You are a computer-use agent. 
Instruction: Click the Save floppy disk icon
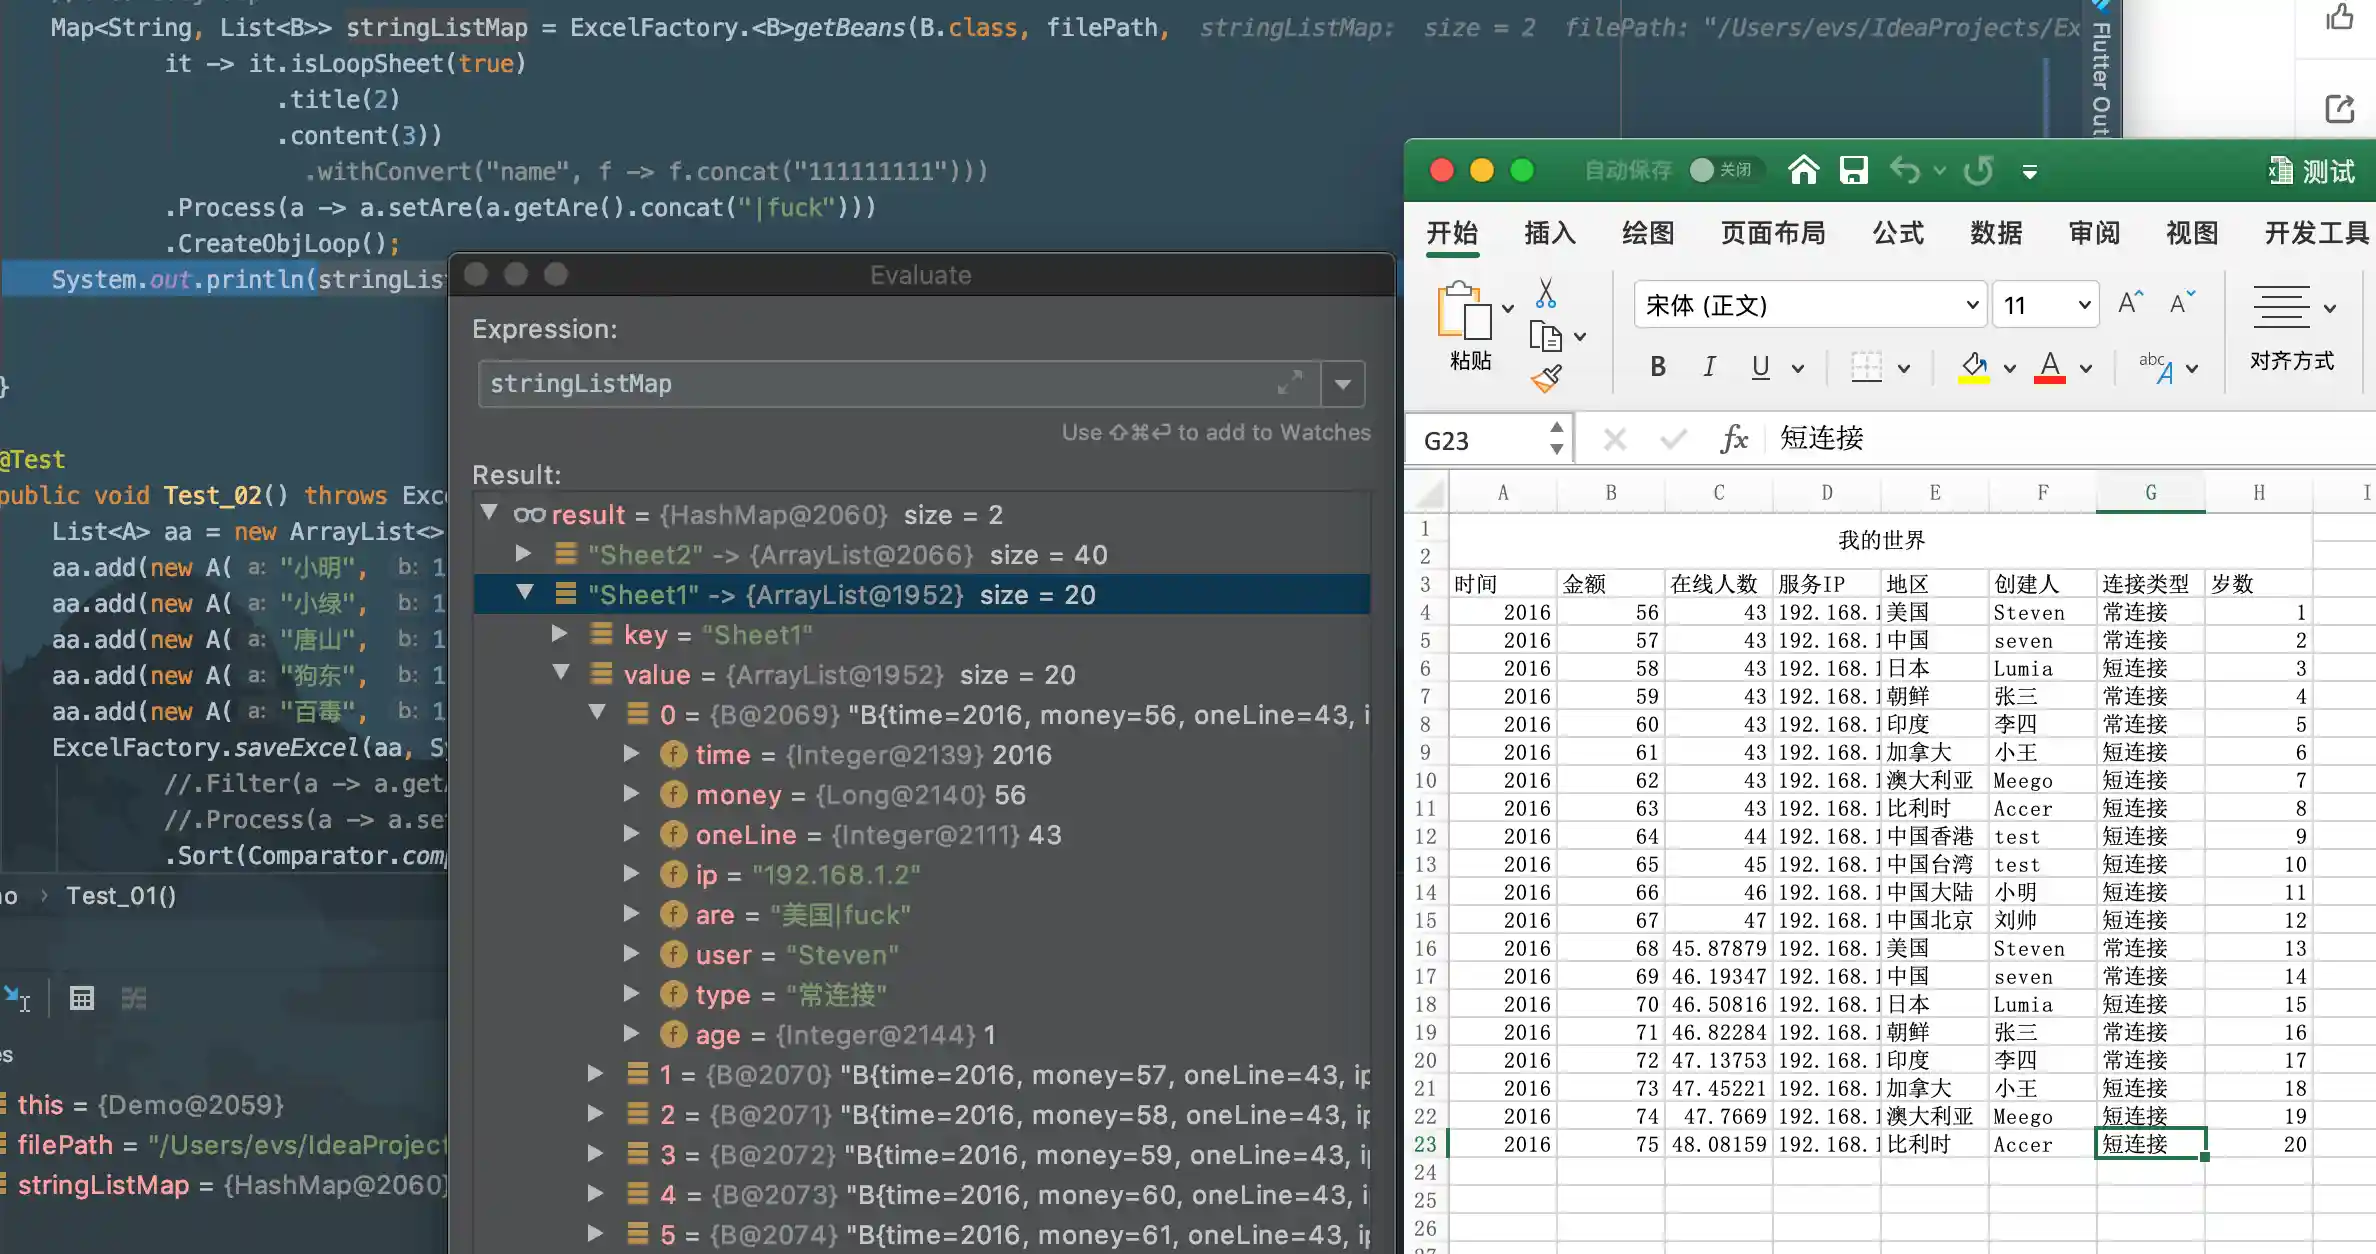point(1853,171)
